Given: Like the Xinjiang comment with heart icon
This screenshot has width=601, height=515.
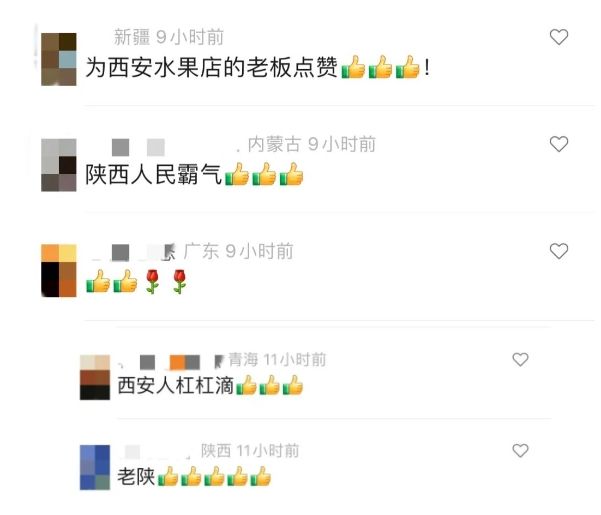Looking at the screenshot, I should [559, 37].
